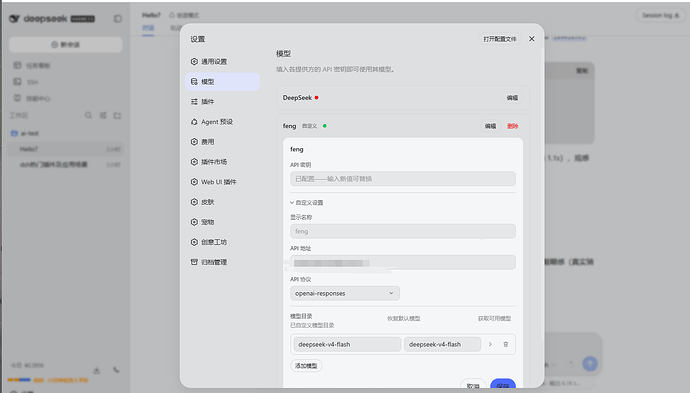
Task: Open 通用设置 in settings sidebar
Action: 222,62
